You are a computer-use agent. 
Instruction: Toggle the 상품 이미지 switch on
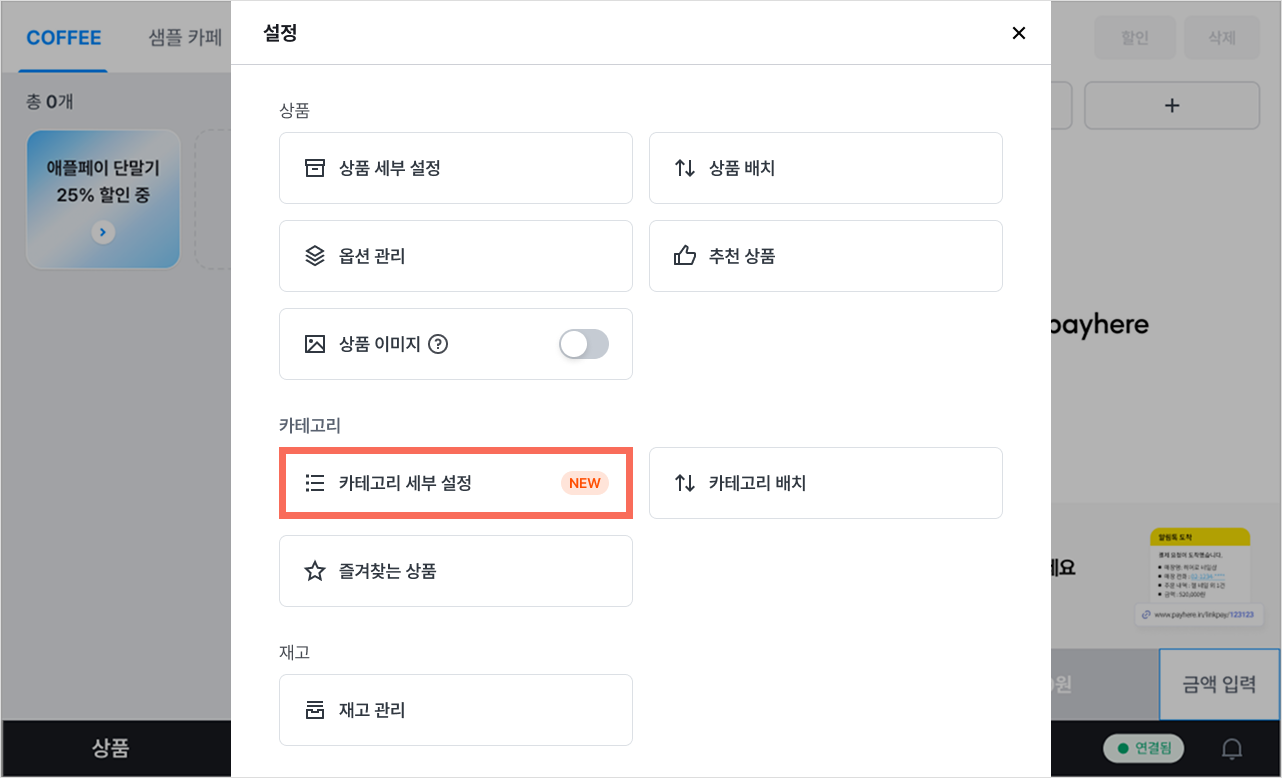584,344
